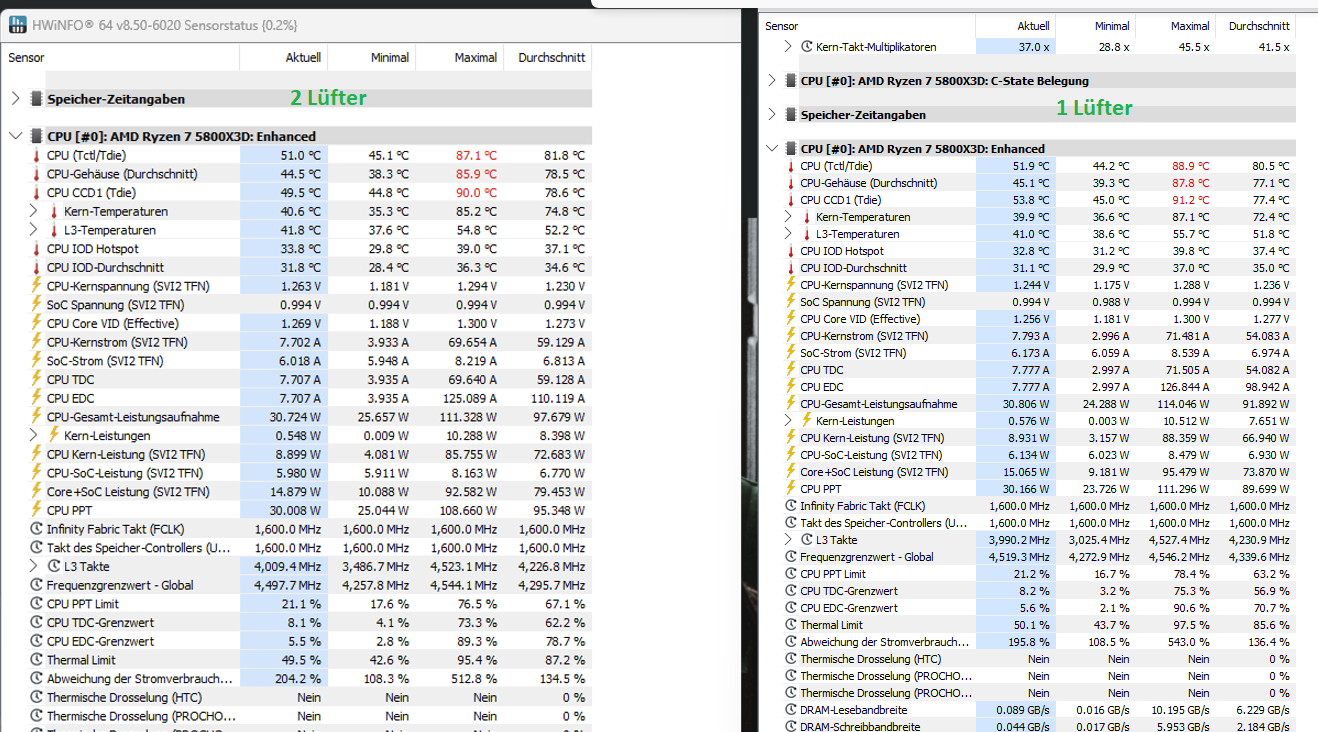Viewport: 1318px width, 732px height.
Task: Expand Speicher-Zeitangaben in the right window
Action: (771, 115)
